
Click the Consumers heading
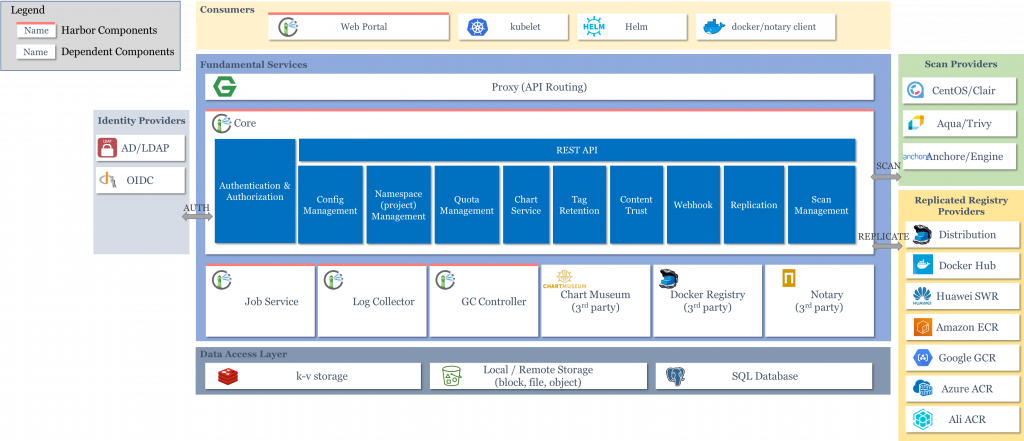(227, 10)
